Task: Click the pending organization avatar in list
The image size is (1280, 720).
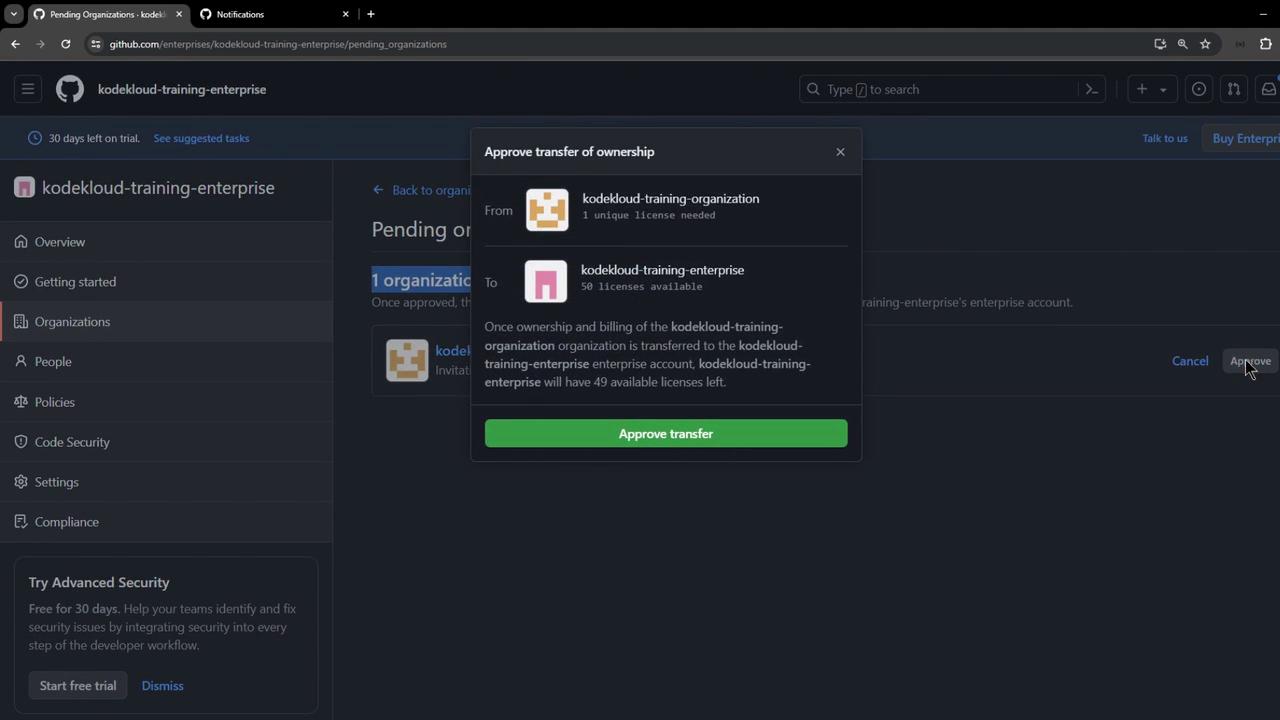Action: click(407, 360)
